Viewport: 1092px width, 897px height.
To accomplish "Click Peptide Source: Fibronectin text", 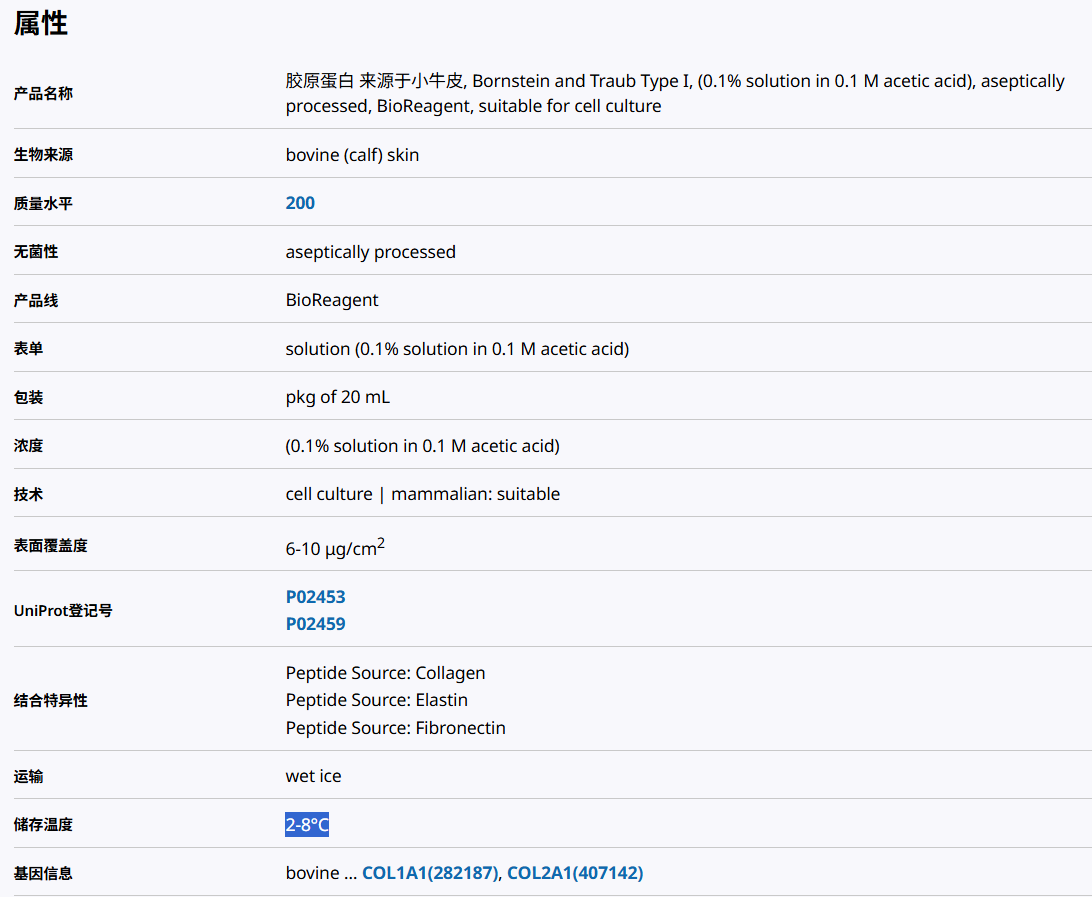I will click(x=395, y=728).
